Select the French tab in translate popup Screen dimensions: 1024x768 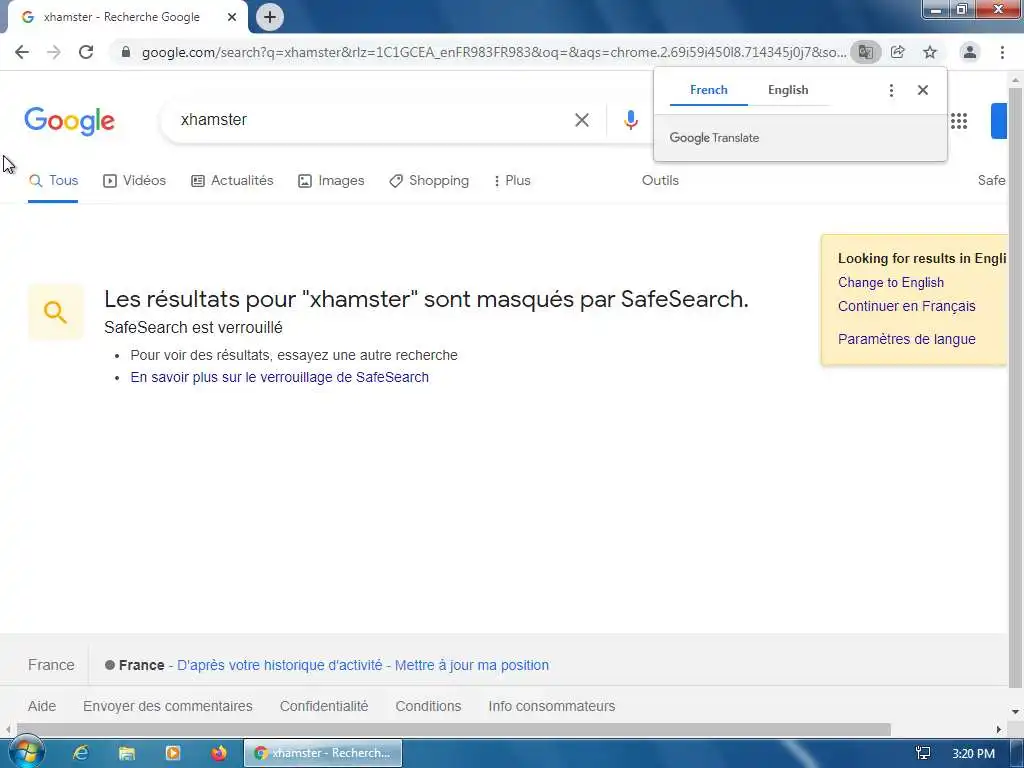(709, 90)
